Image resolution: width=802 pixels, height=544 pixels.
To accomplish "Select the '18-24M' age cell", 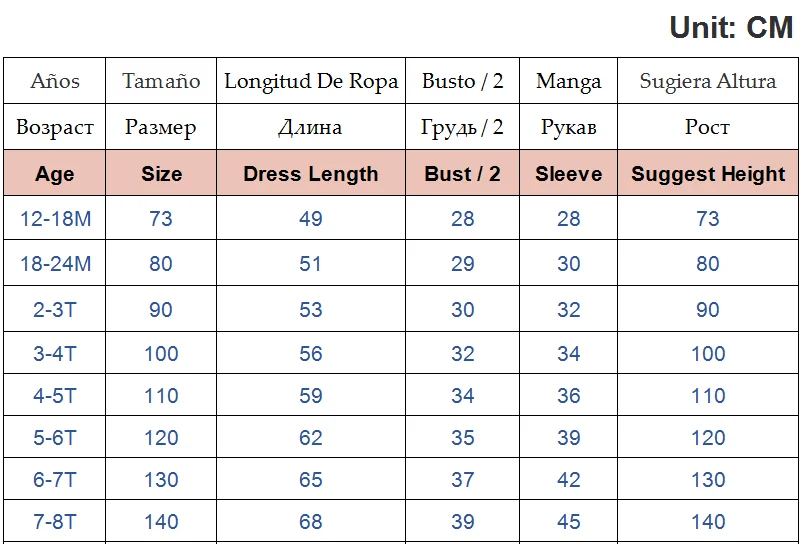I will (x=55, y=264).
